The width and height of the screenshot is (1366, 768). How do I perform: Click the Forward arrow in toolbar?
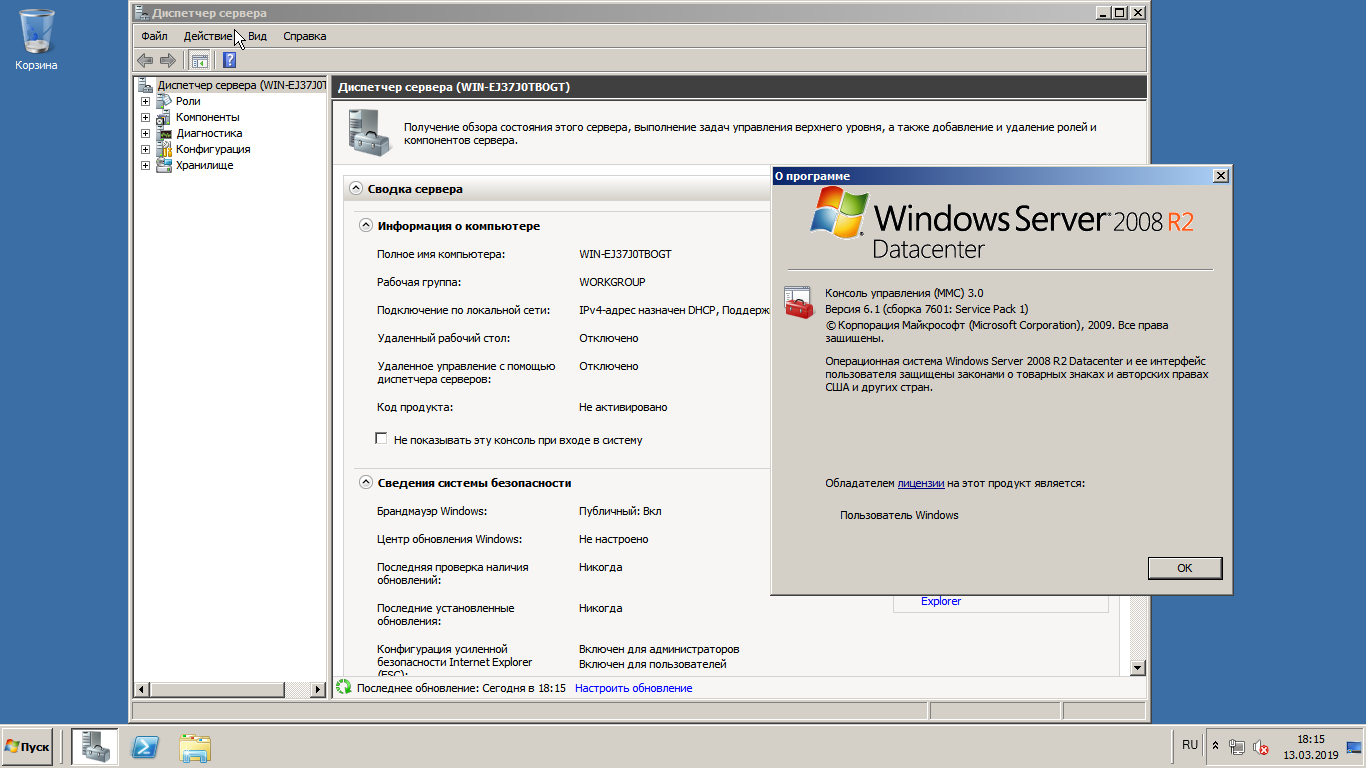click(x=168, y=60)
